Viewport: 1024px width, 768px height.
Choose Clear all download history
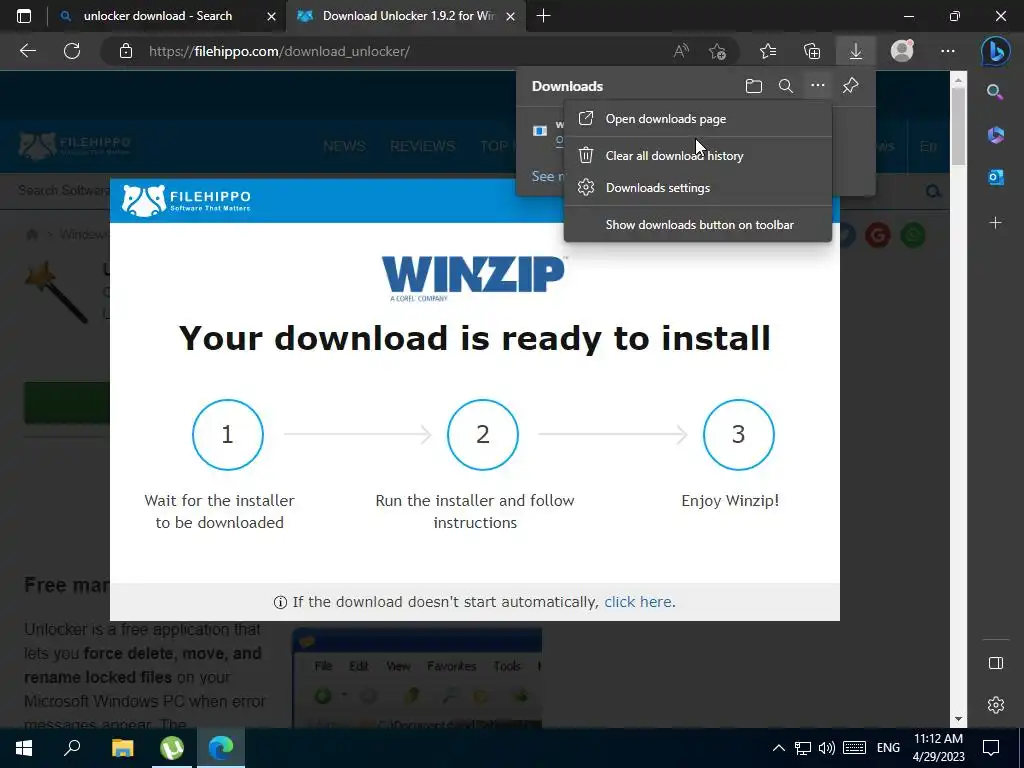click(697, 155)
